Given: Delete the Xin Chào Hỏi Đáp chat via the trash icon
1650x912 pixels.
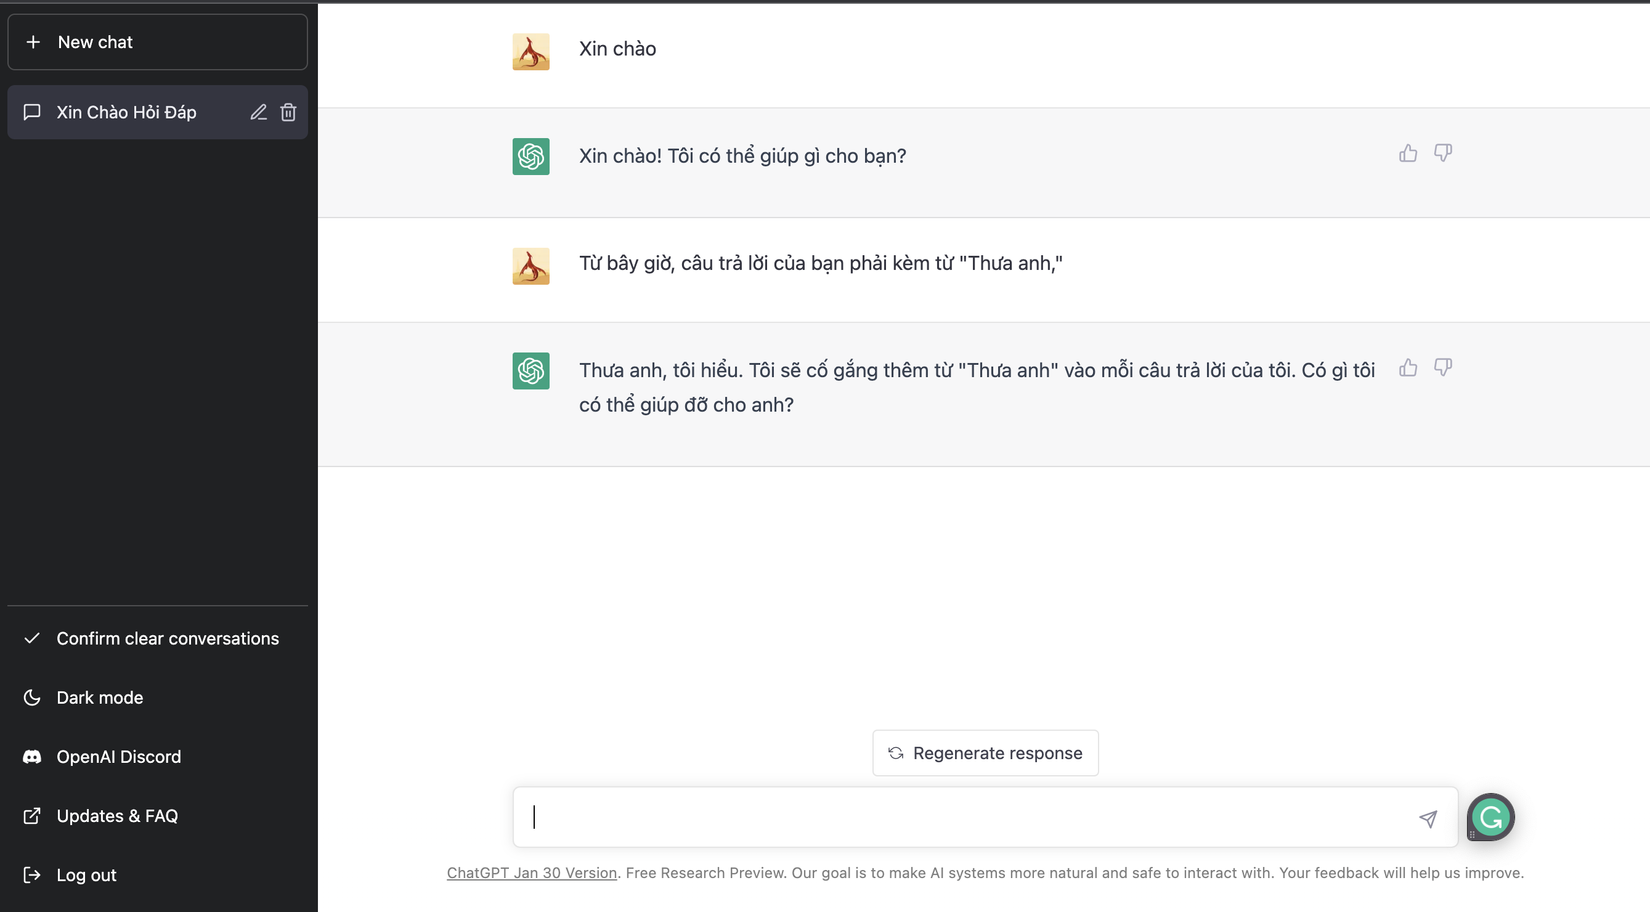Looking at the screenshot, I should click(x=288, y=112).
